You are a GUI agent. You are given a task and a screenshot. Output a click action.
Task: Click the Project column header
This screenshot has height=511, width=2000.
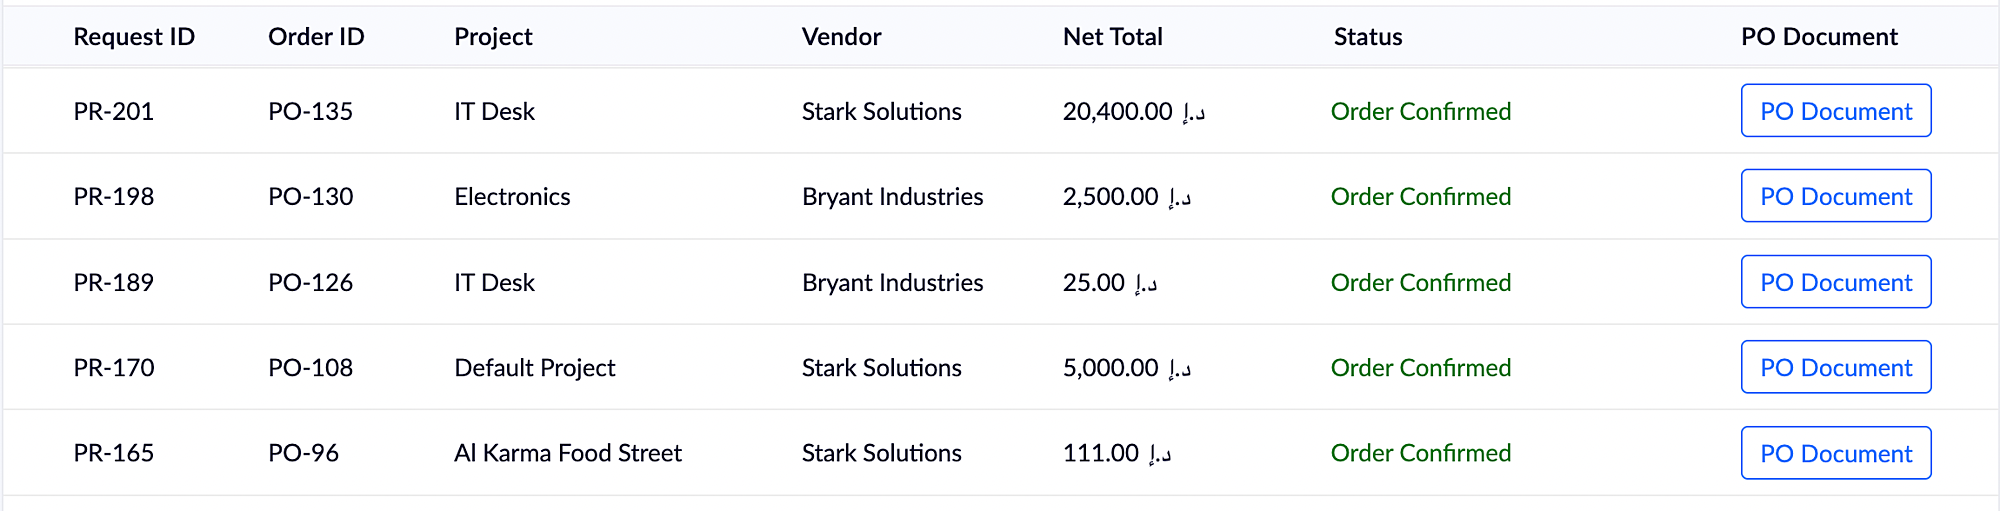tap(493, 37)
